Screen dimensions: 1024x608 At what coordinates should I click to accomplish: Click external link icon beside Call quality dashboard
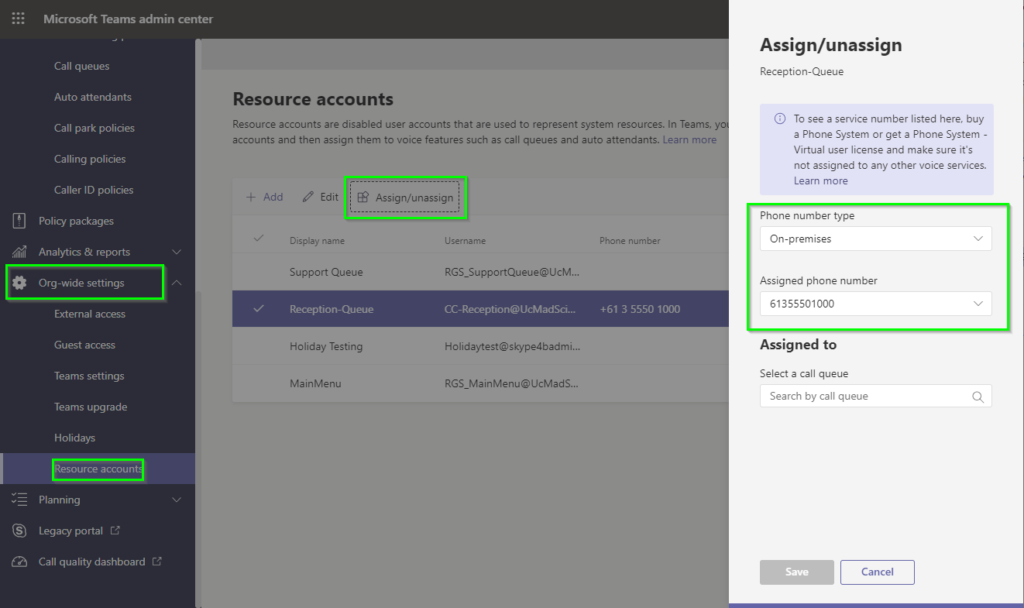click(x=157, y=561)
